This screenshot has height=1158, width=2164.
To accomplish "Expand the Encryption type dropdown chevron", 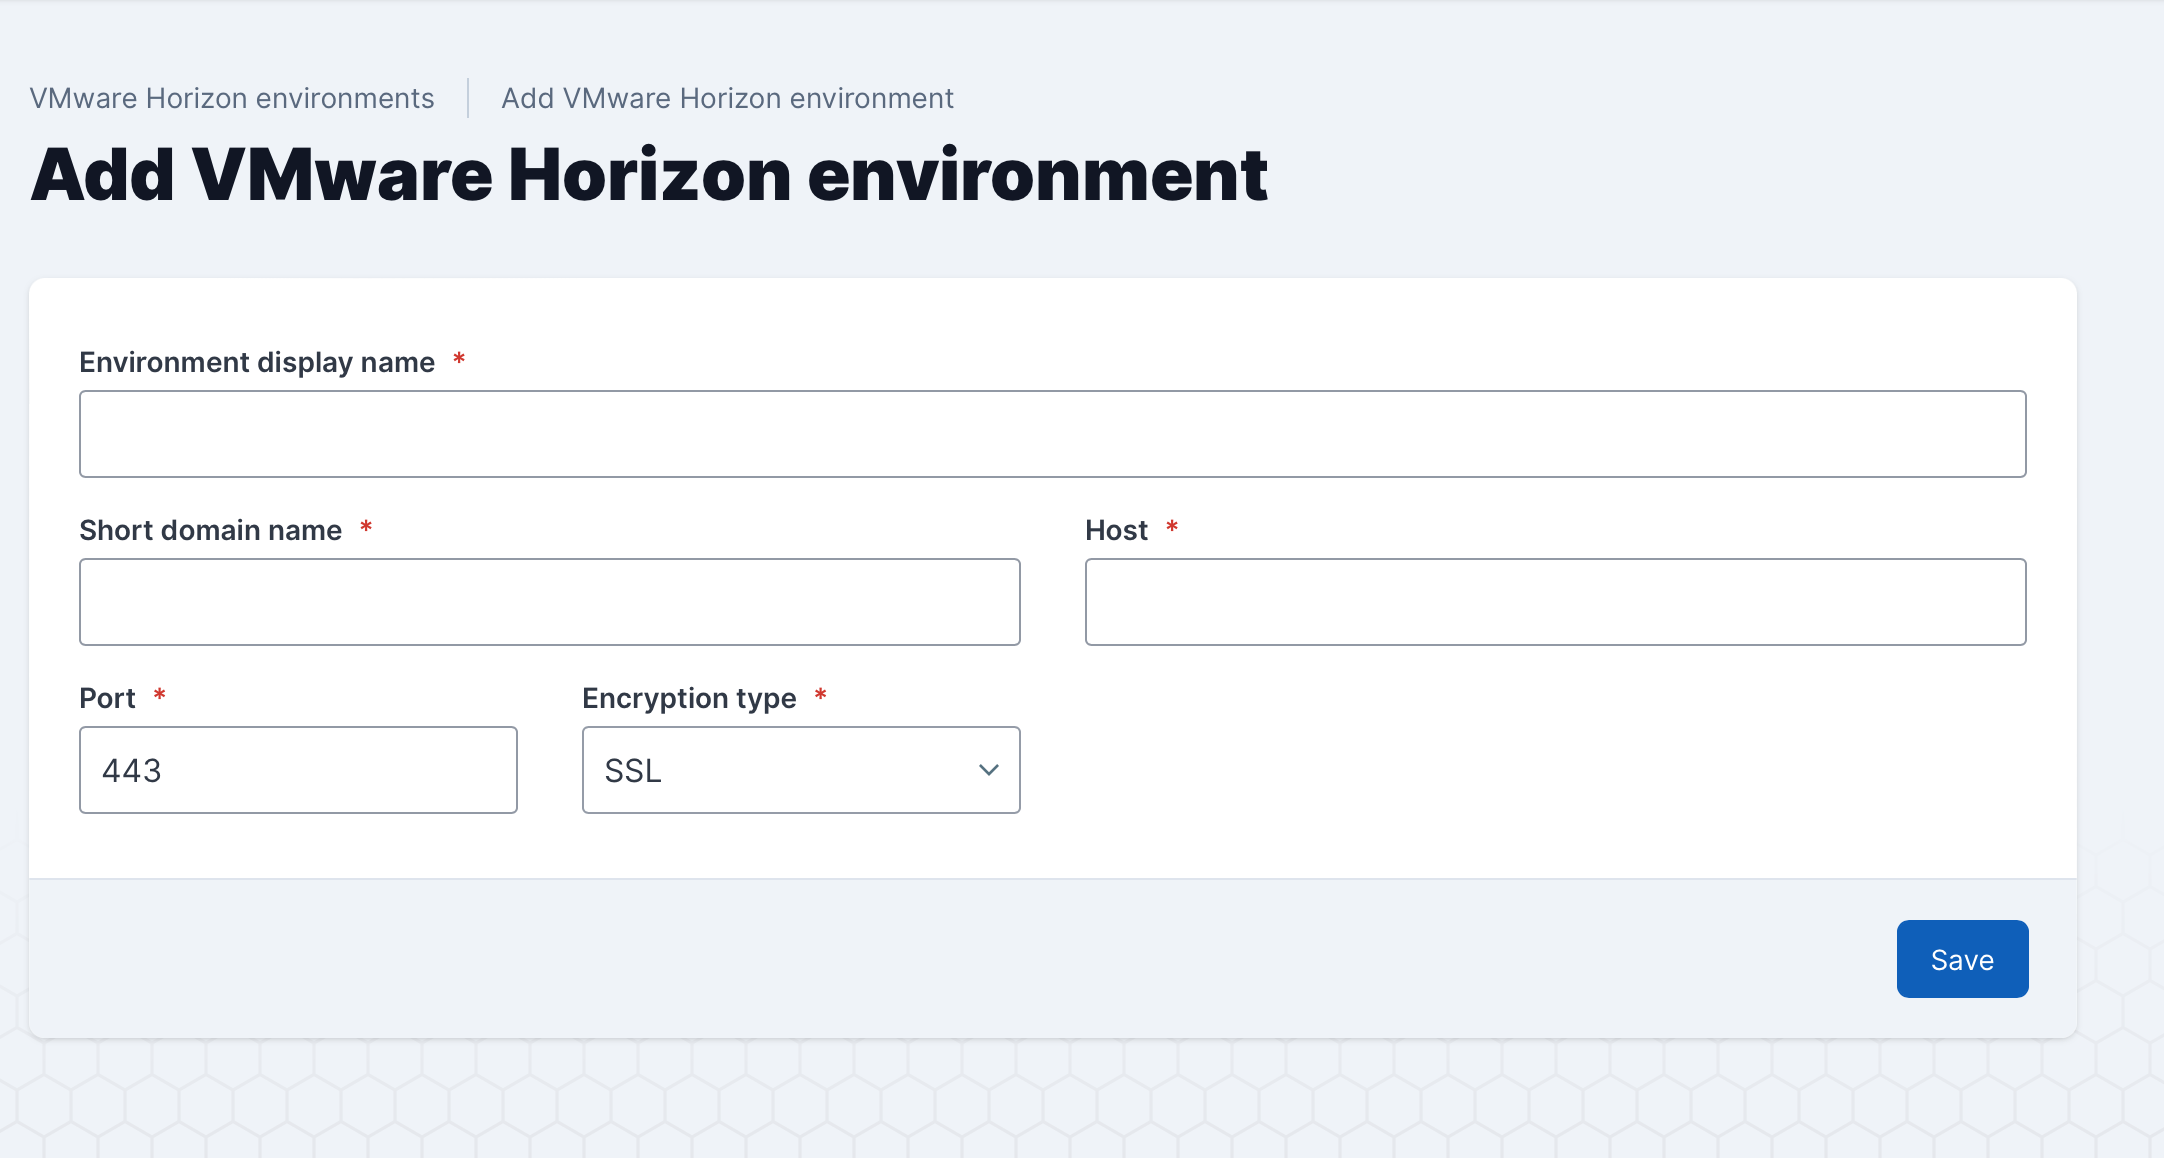I will click(x=988, y=770).
